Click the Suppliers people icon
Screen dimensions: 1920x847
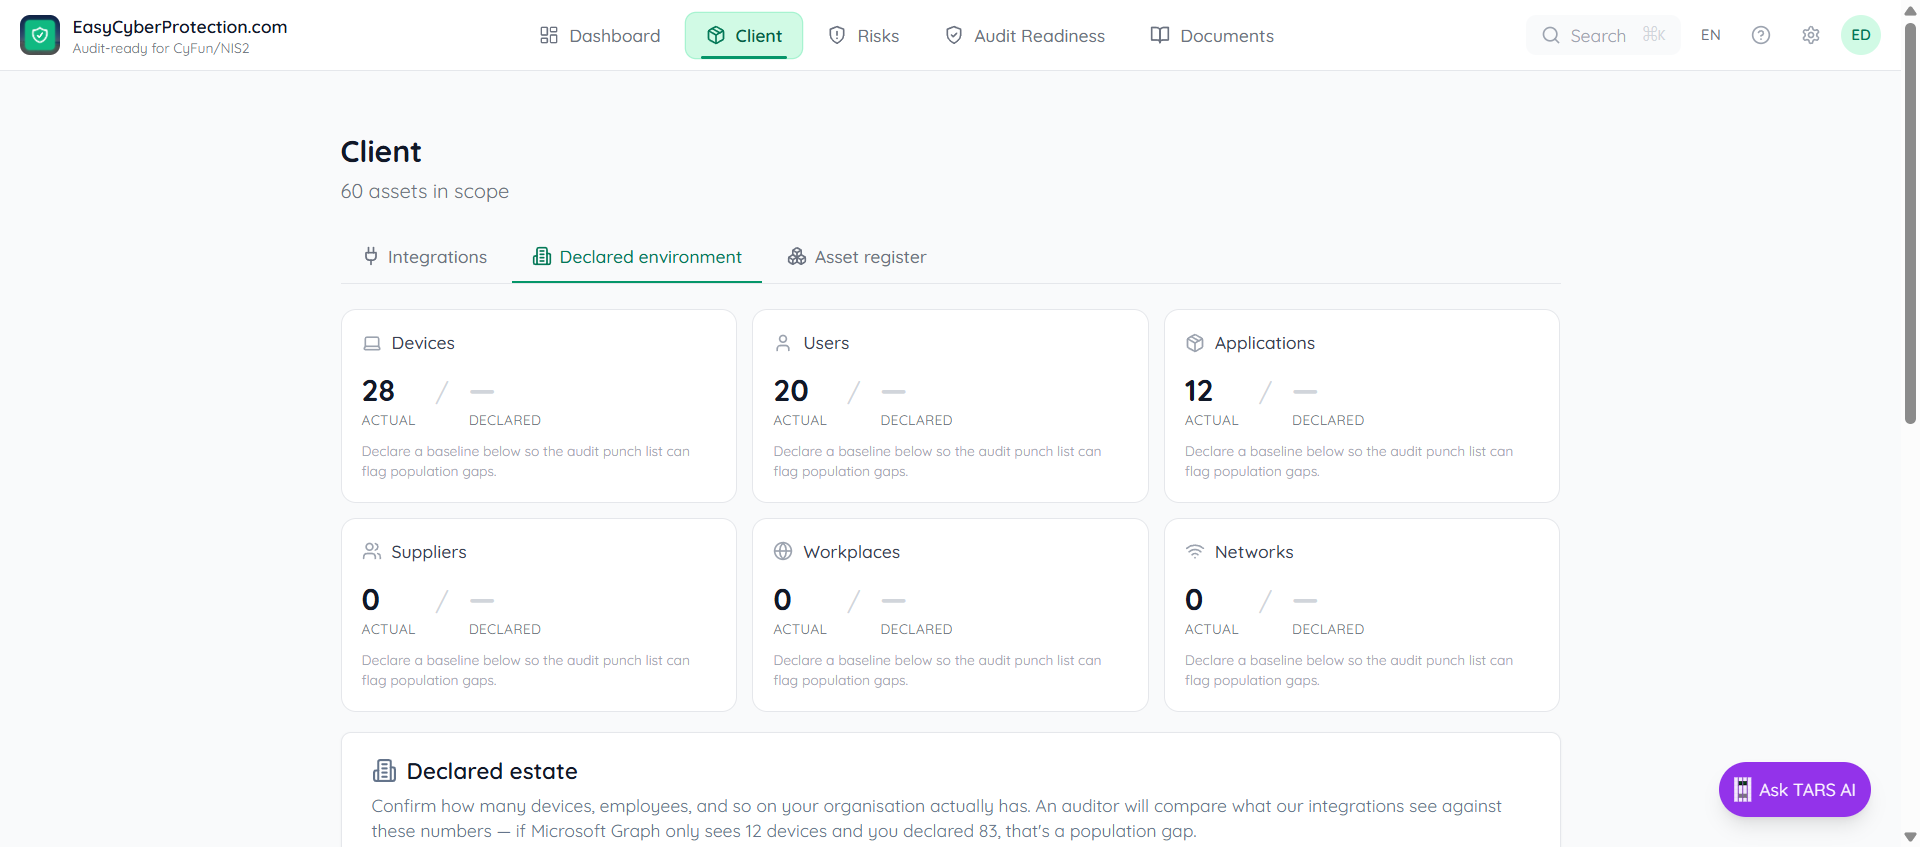[x=372, y=551]
